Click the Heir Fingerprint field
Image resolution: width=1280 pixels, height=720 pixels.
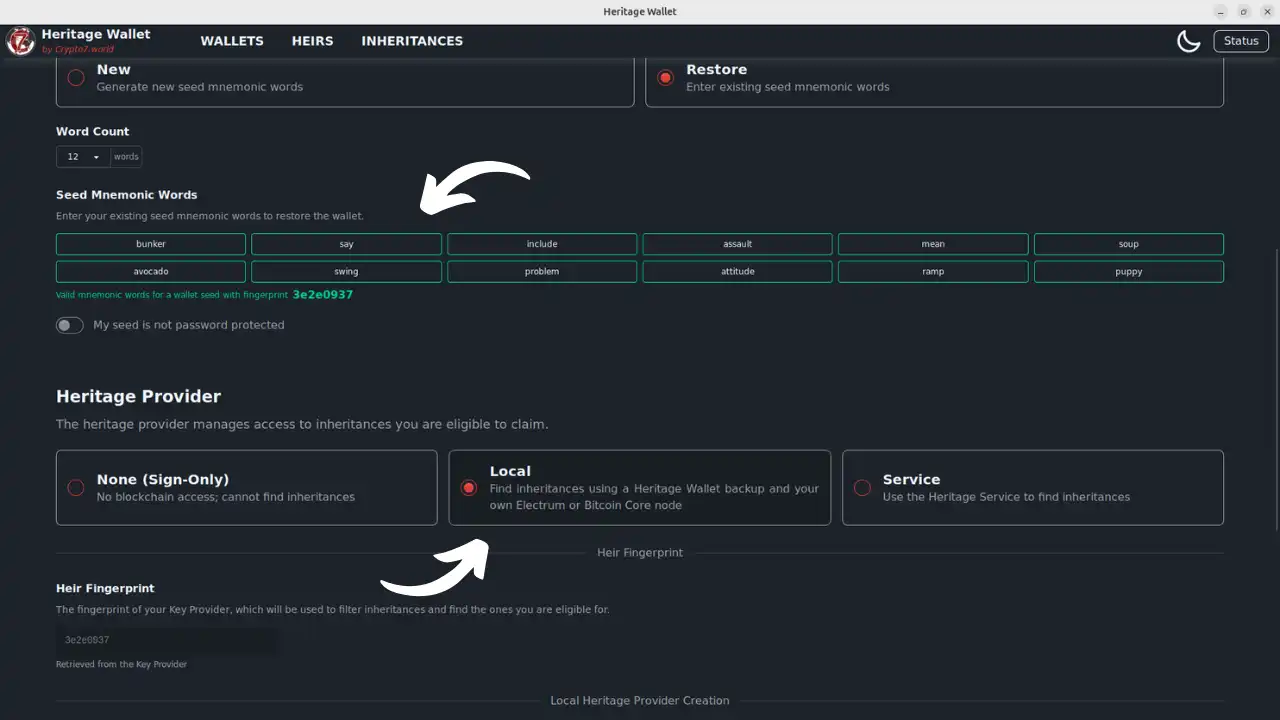pos(168,640)
